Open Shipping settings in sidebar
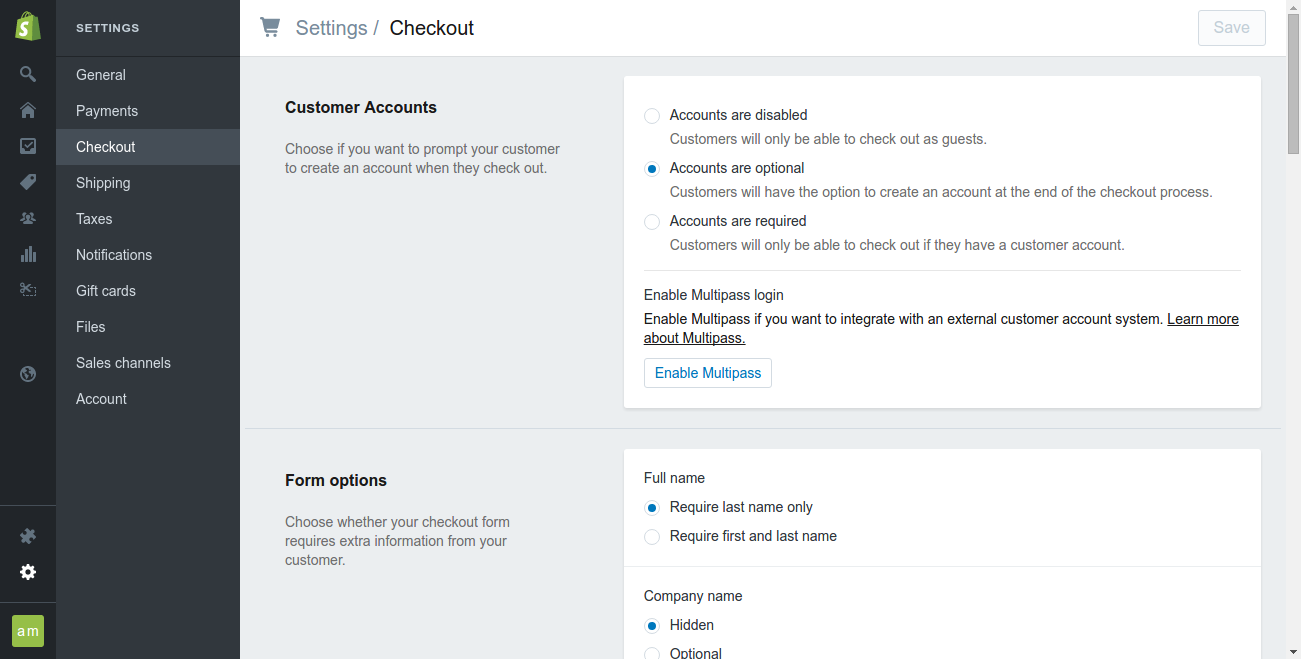The image size is (1301, 659). tap(103, 183)
